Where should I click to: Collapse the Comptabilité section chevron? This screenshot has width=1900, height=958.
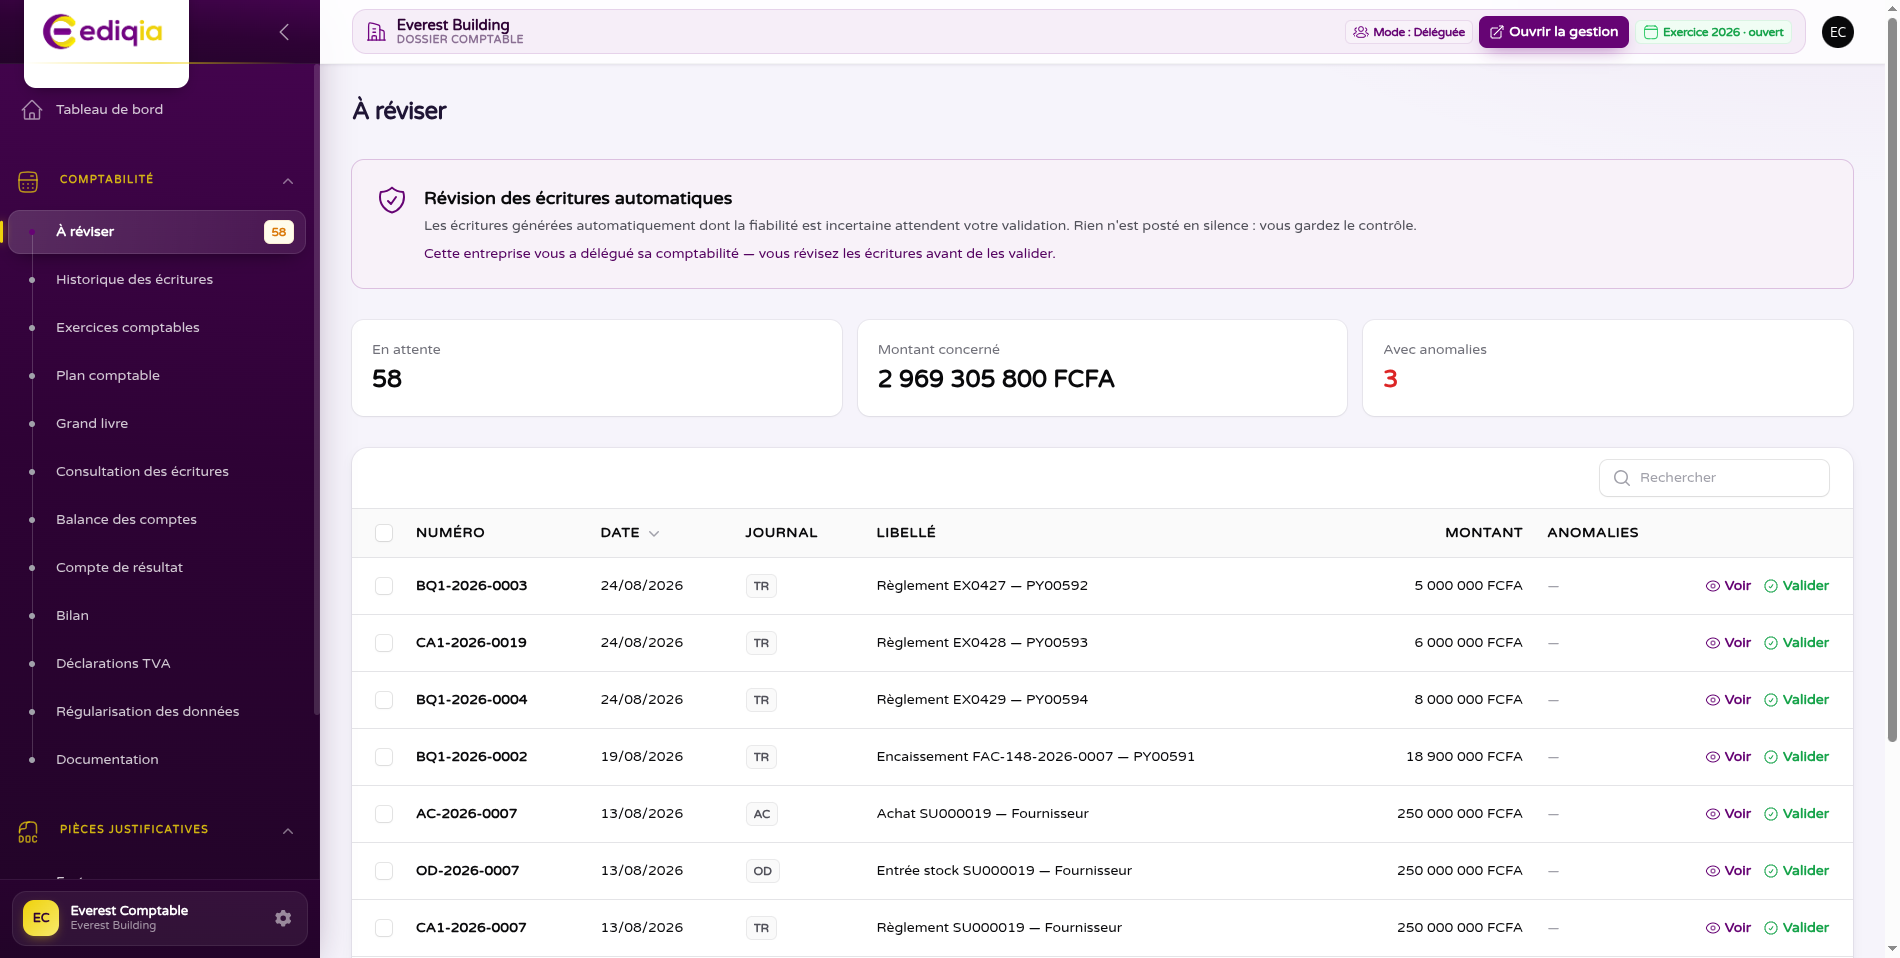tap(288, 181)
